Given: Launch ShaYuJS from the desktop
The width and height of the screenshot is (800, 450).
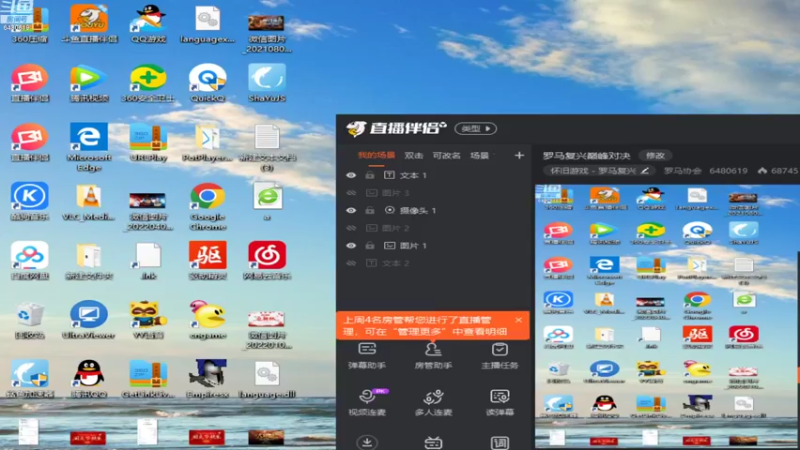Looking at the screenshot, I should [267, 83].
